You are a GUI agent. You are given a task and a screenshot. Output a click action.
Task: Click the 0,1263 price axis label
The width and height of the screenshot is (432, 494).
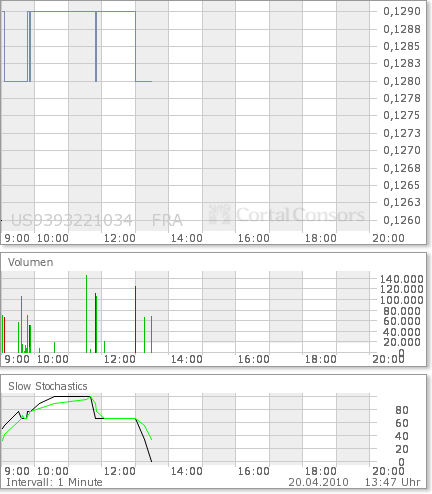[x=402, y=202]
